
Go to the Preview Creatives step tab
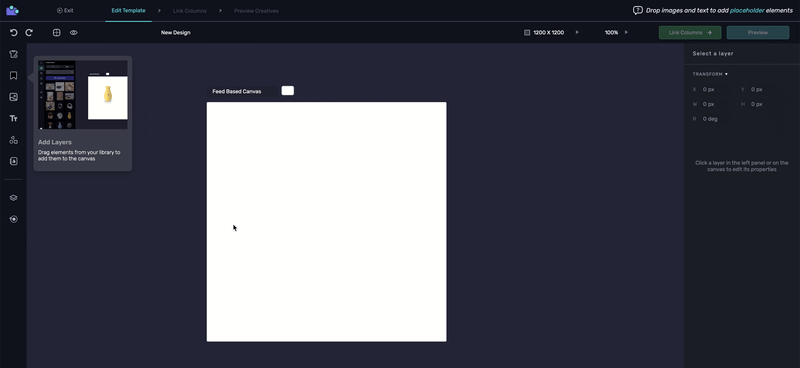pyautogui.click(x=256, y=11)
